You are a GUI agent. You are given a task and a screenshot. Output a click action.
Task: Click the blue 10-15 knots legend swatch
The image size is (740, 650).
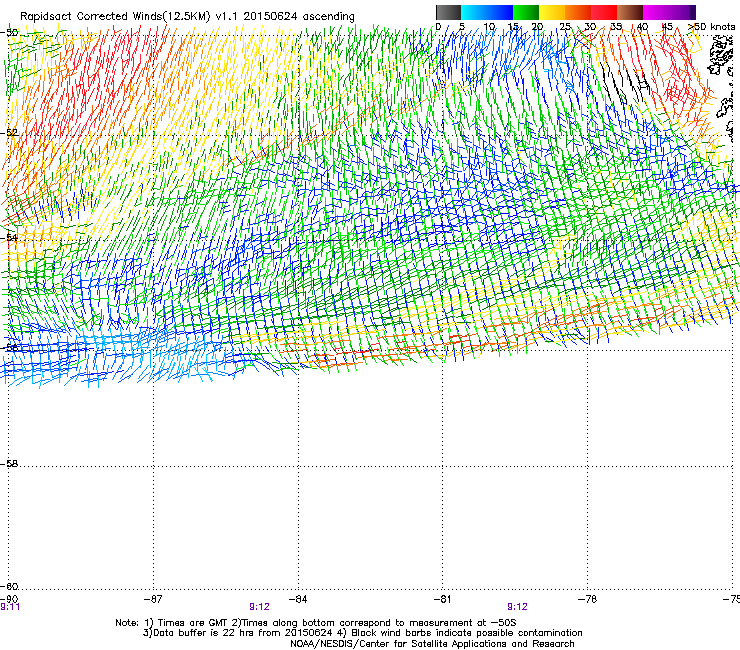(500, 12)
